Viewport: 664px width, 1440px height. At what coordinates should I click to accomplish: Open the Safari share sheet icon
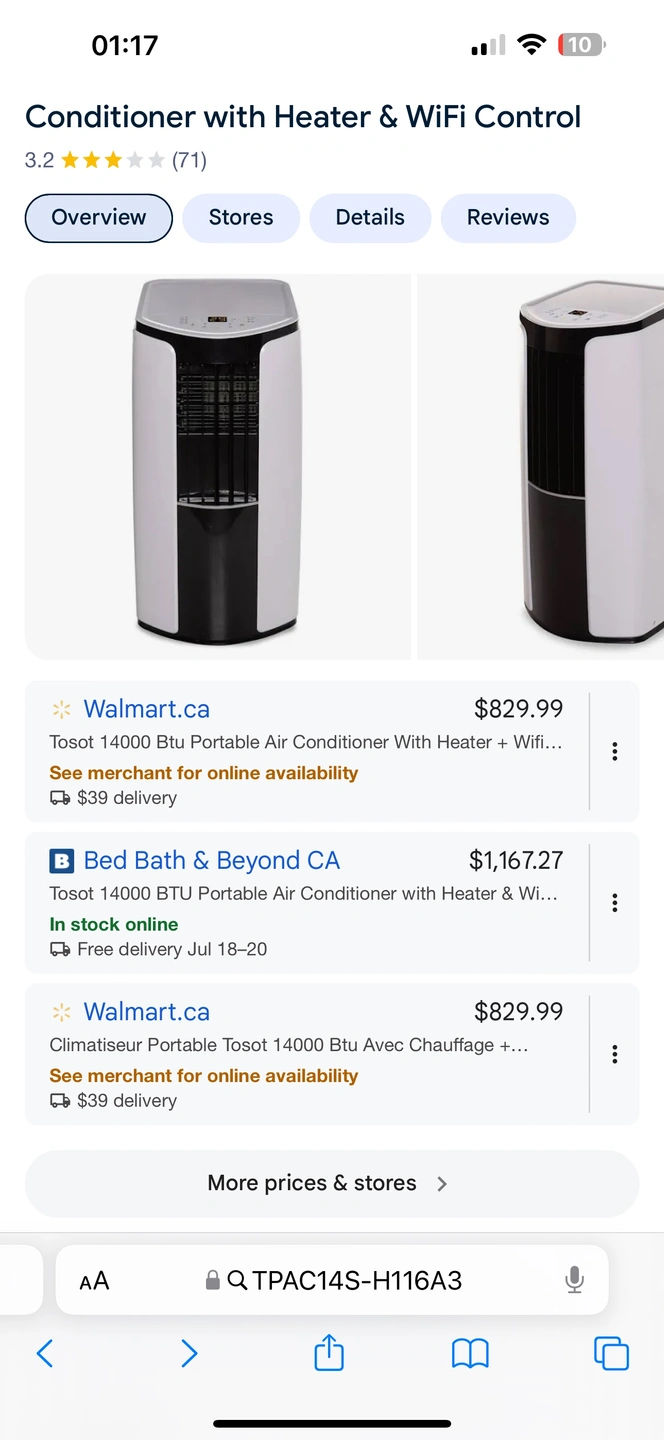pos(329,1352)
